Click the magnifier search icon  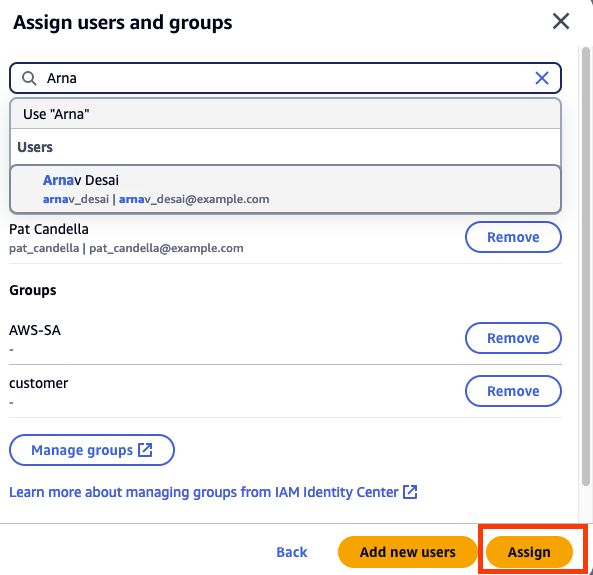pos(29,78)
